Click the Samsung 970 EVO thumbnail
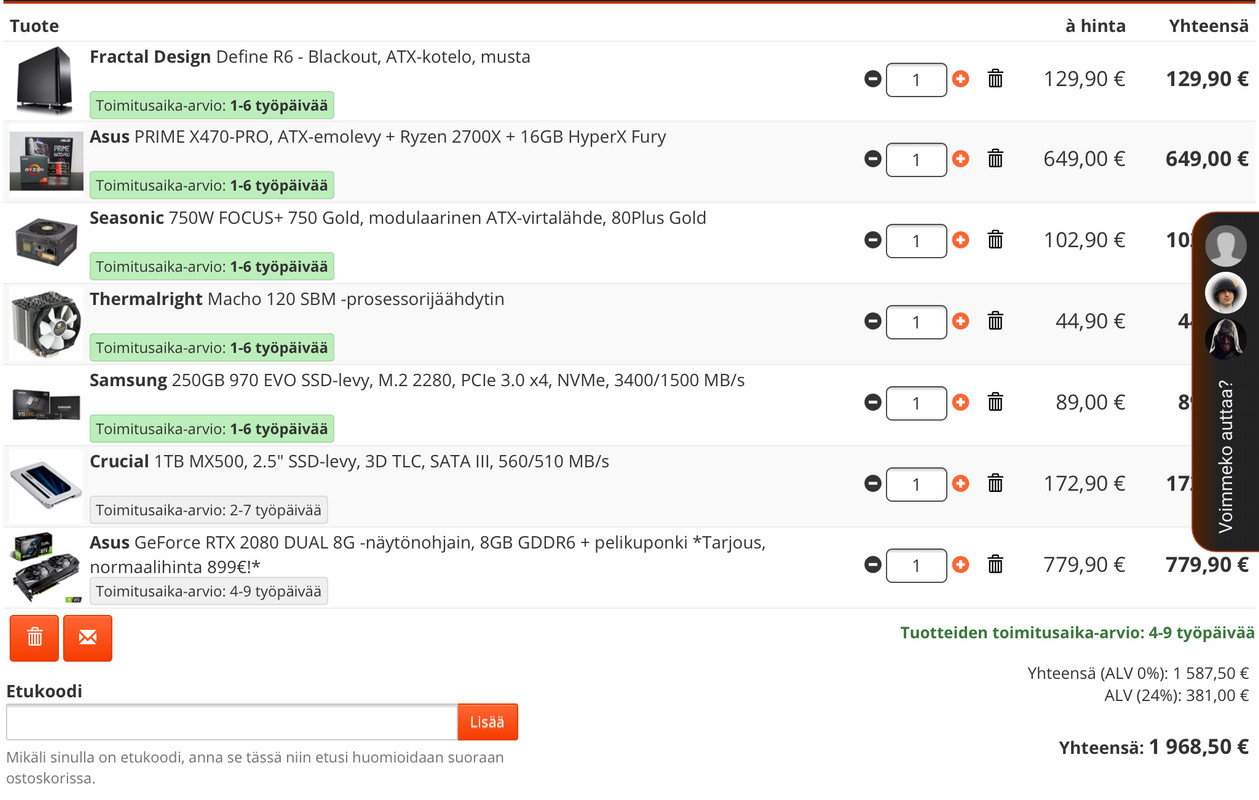 (46, 404)
